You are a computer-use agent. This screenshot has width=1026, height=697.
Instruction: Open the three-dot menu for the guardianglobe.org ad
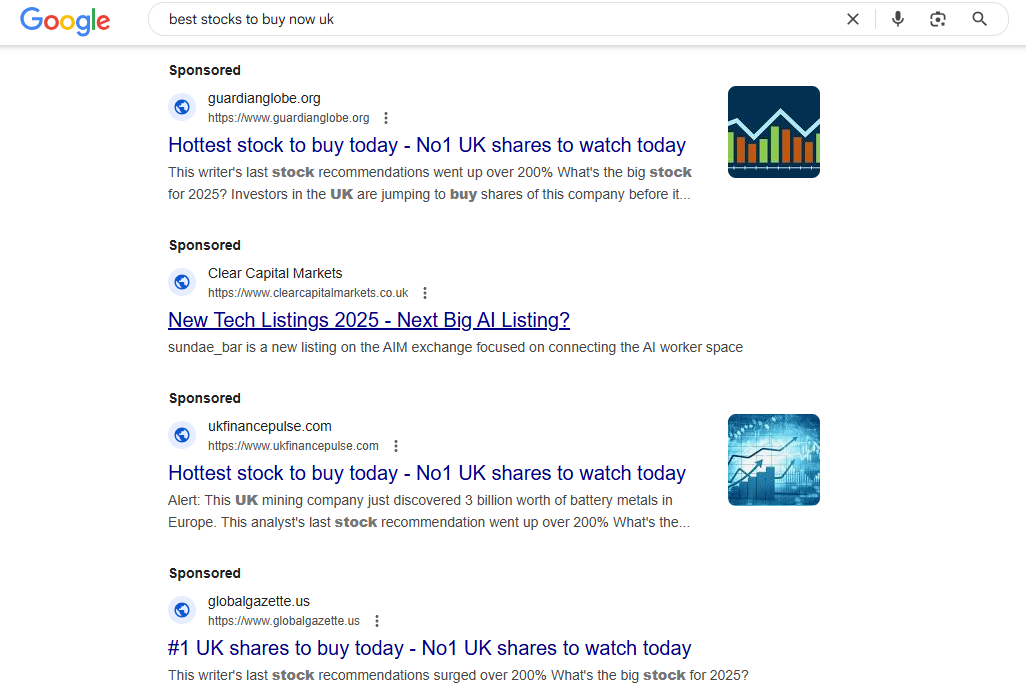pos(386,117)
